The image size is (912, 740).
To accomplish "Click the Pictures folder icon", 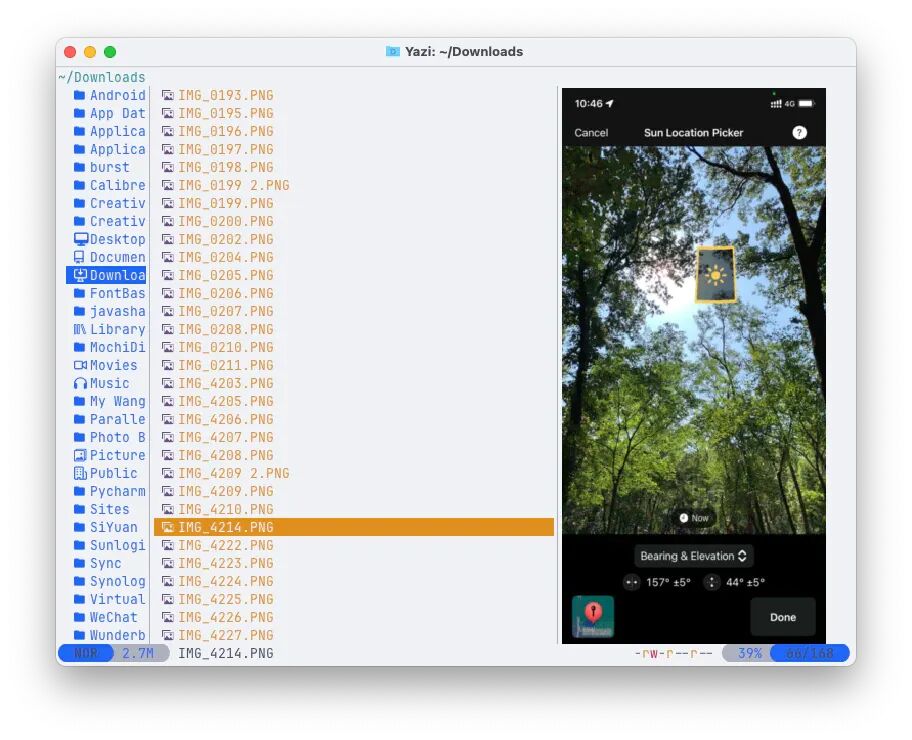I will pyautogui.click(x=80, y=455).
